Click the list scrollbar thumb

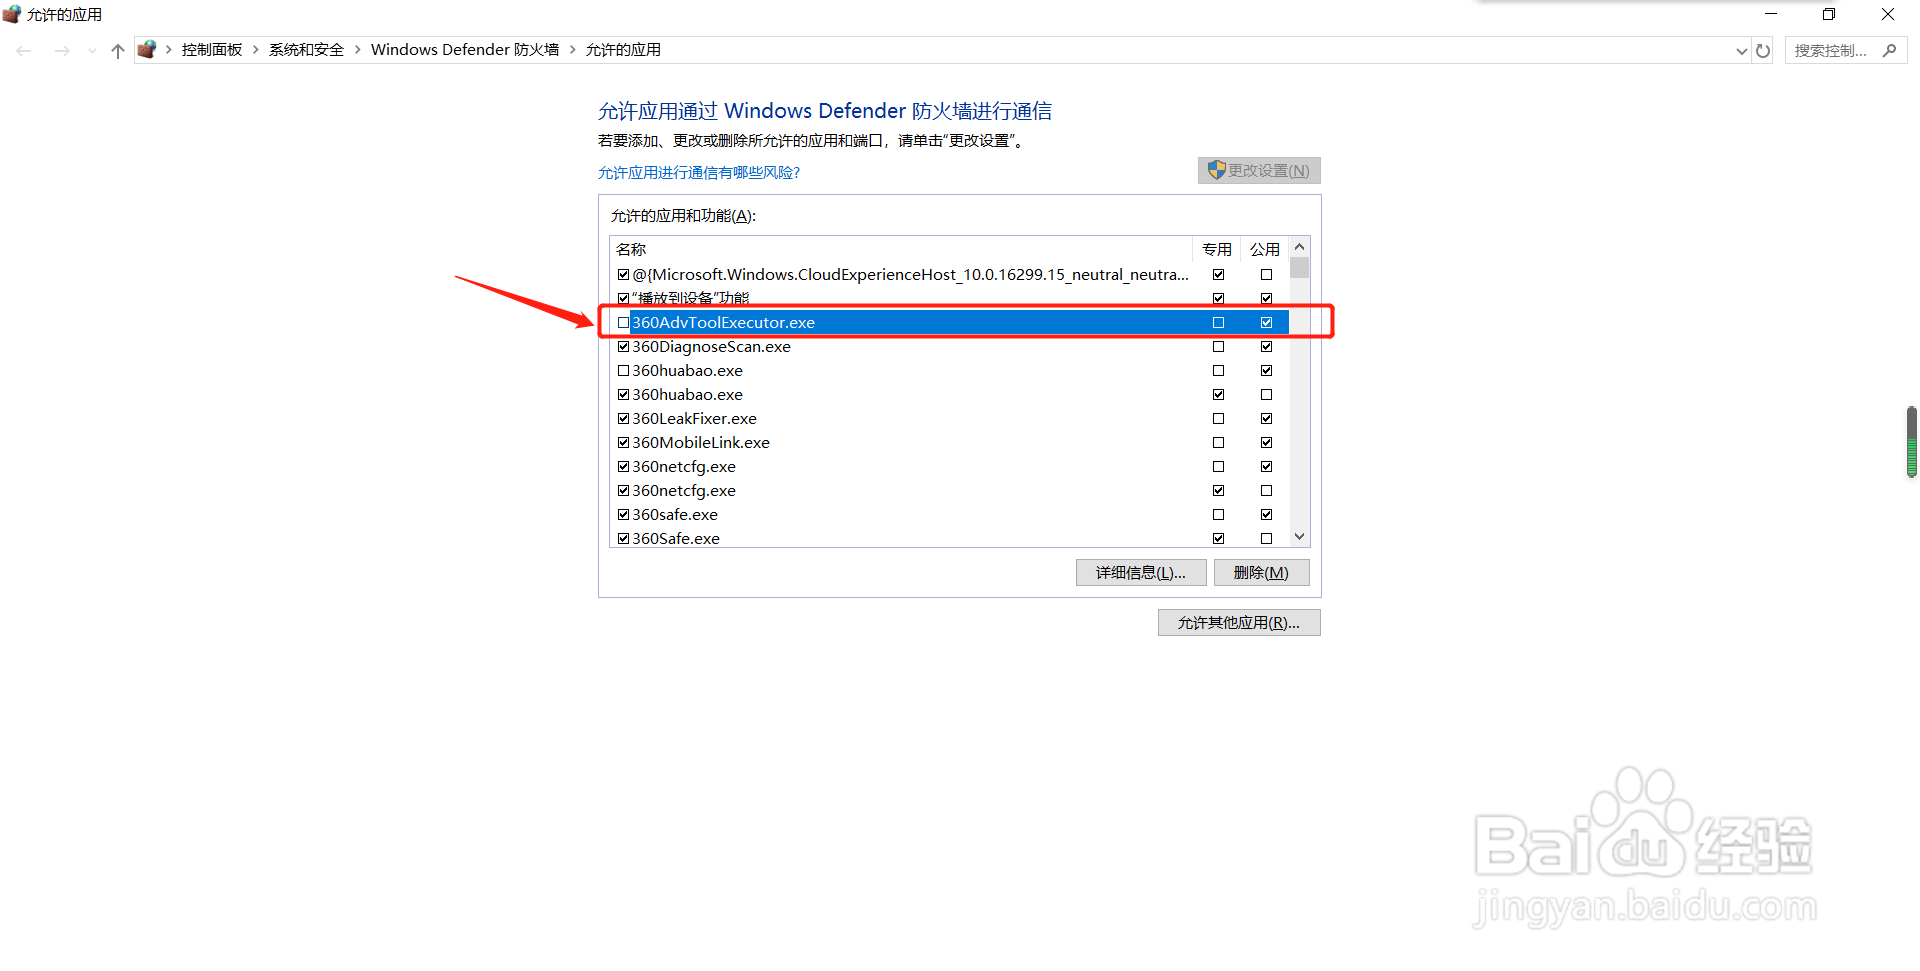(x=1299, y=268)
